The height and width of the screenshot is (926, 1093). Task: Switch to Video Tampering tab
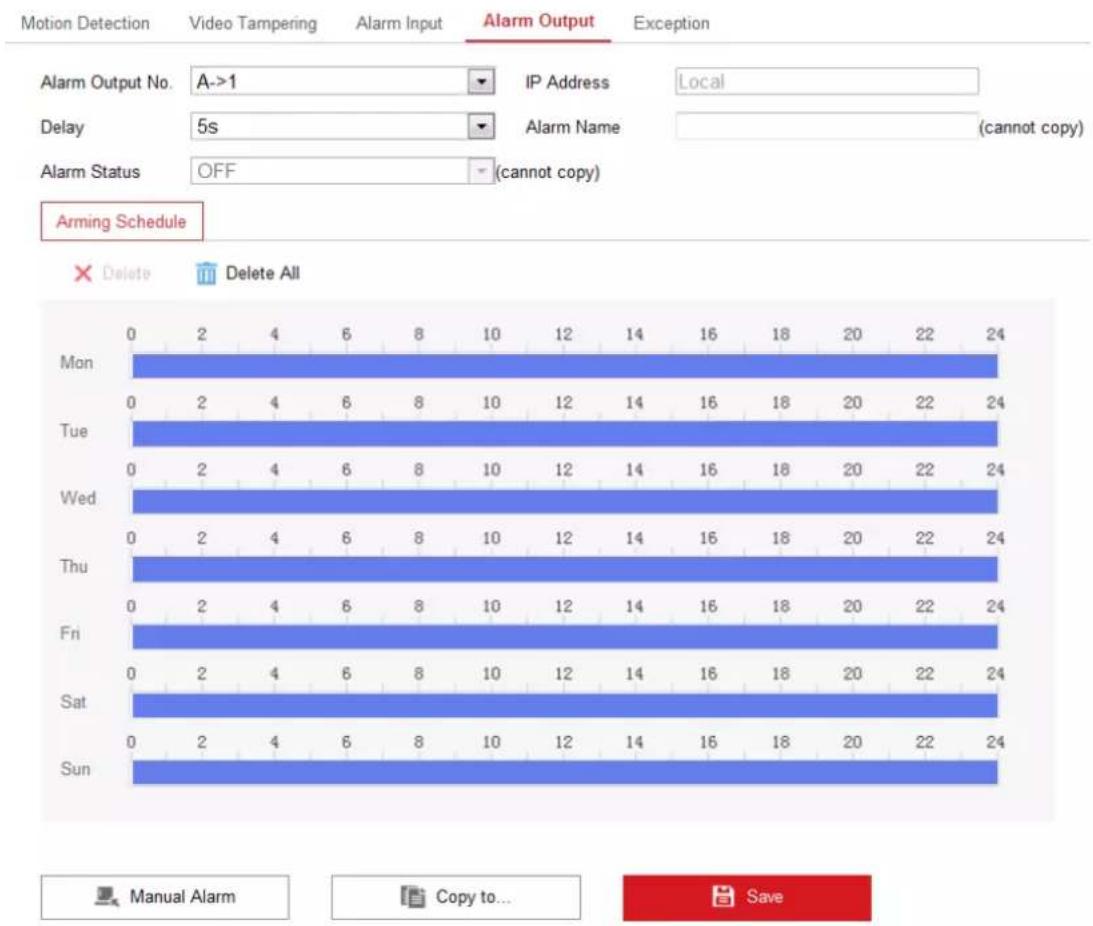252,23
